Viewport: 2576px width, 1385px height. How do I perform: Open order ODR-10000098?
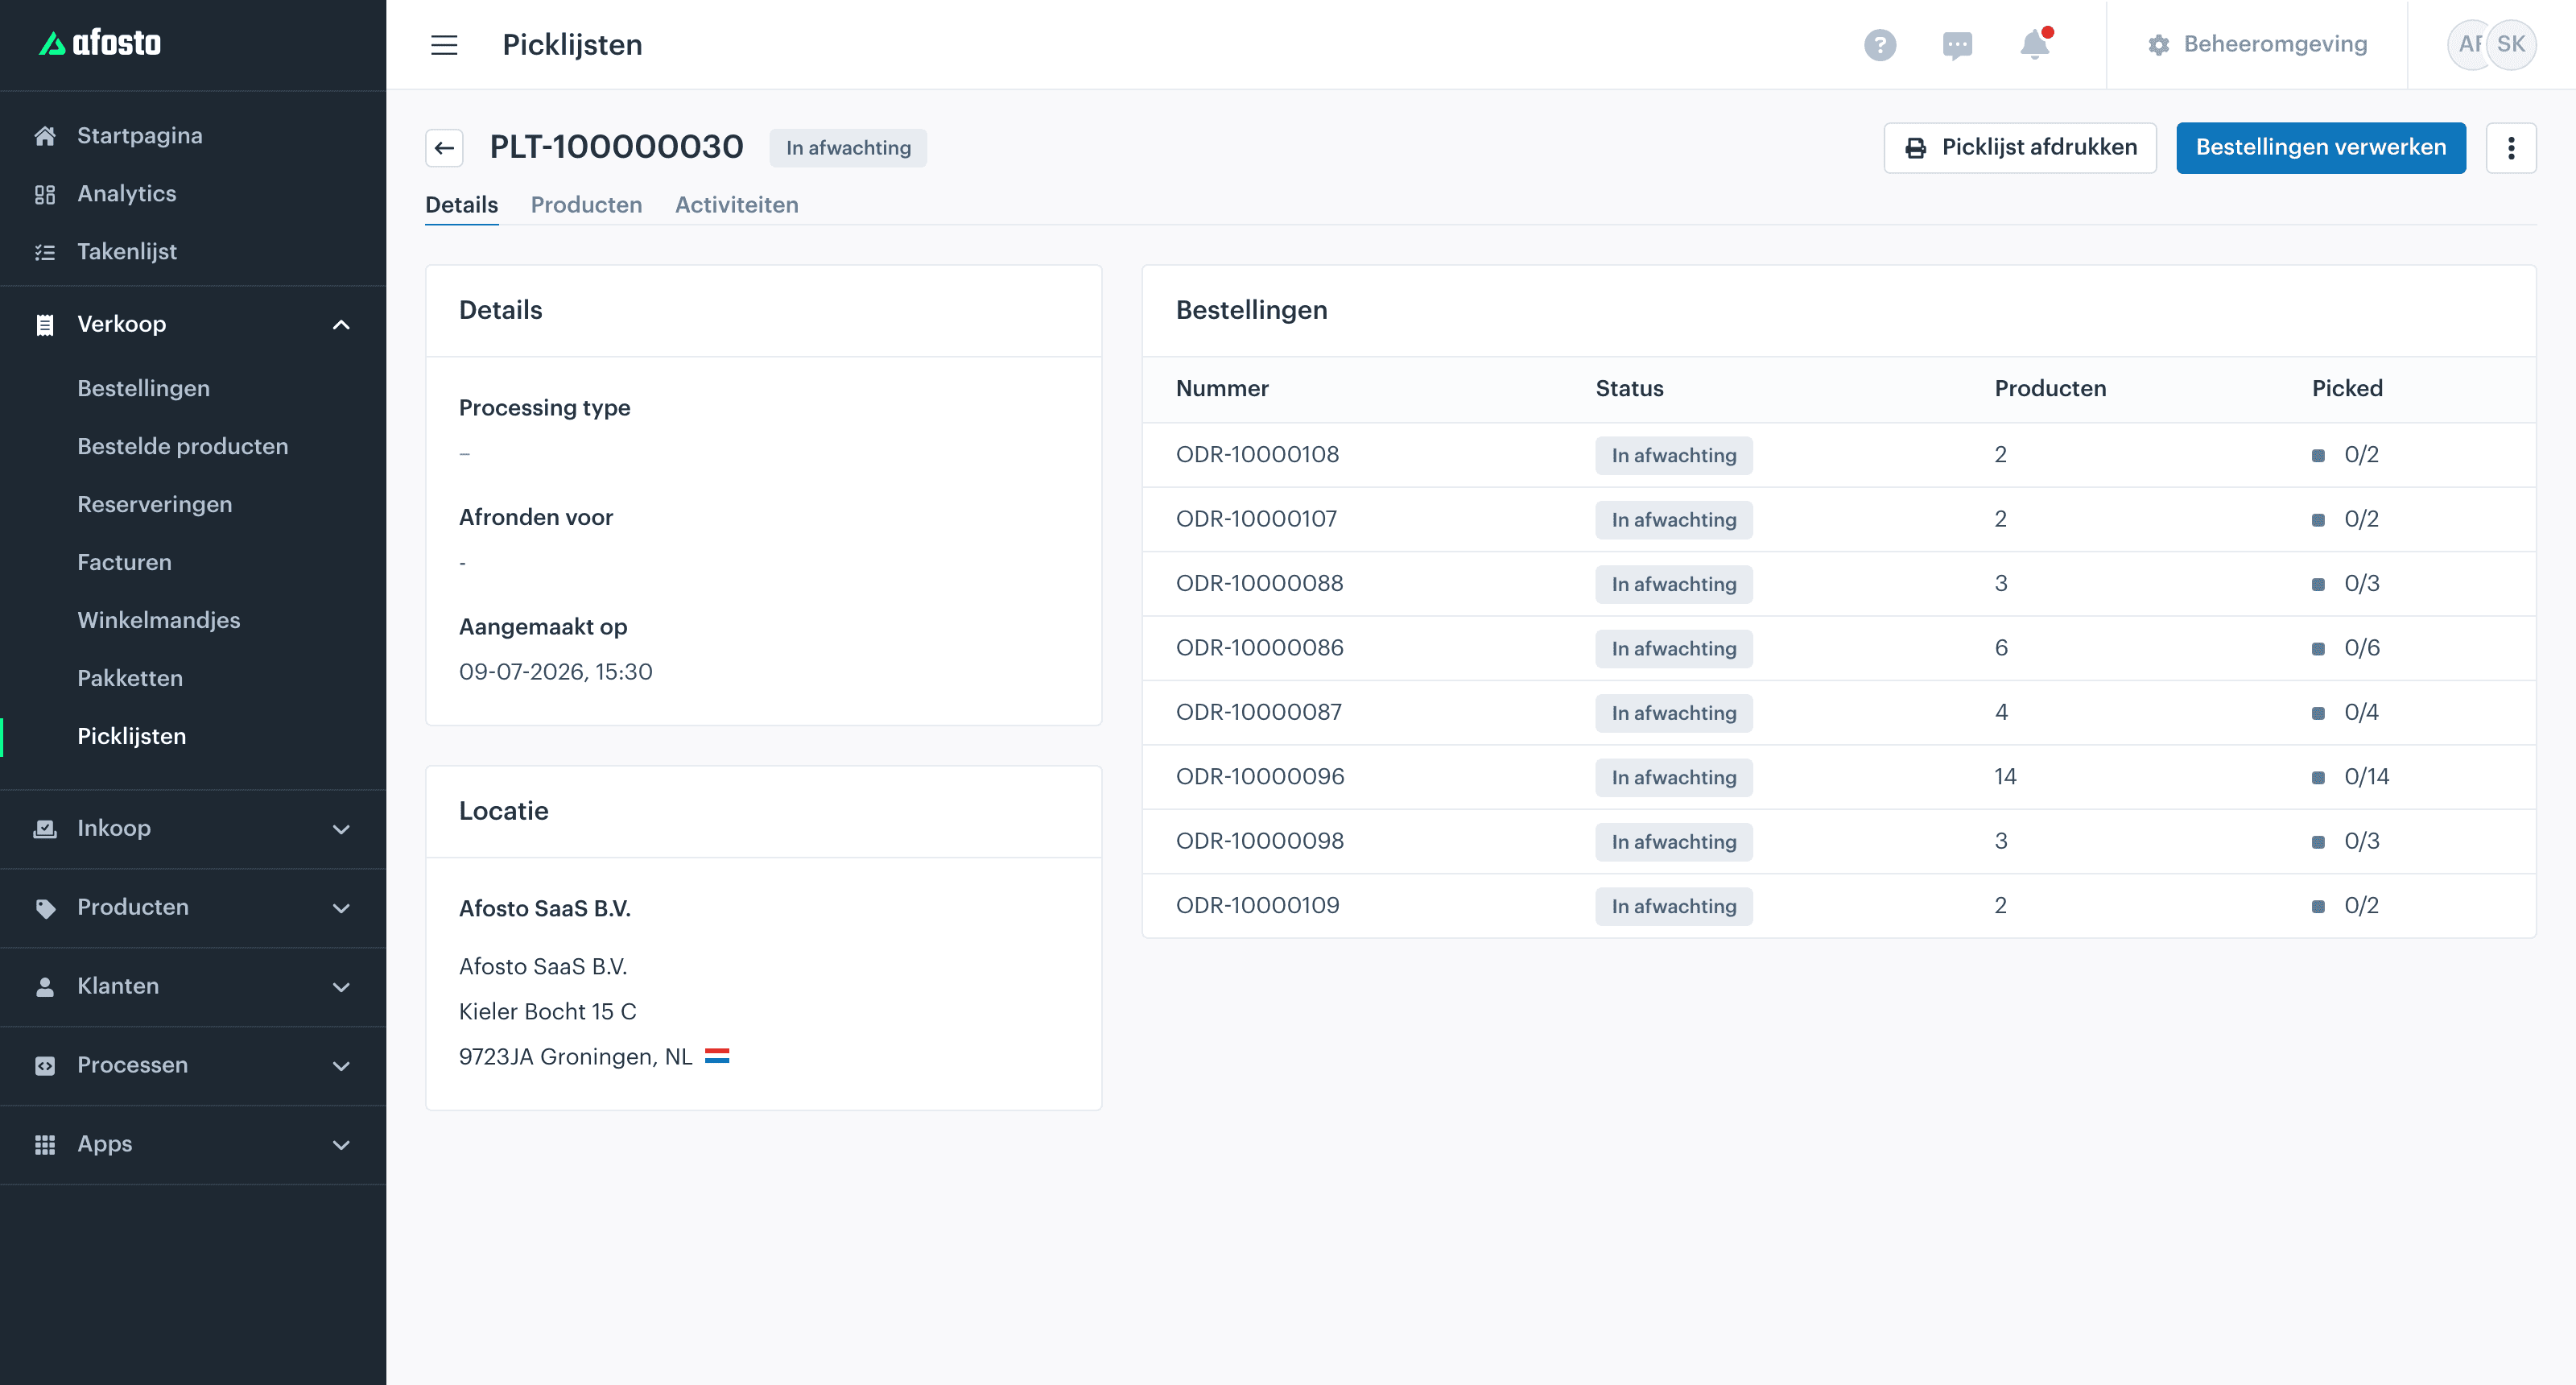pos(1260,841)
